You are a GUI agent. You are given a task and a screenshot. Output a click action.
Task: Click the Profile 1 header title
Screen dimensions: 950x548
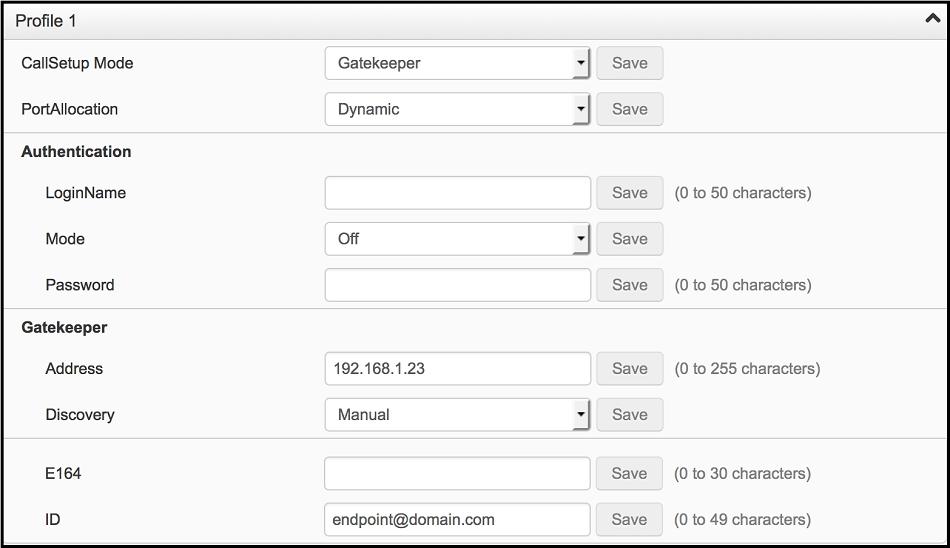(x=46, y=21)
